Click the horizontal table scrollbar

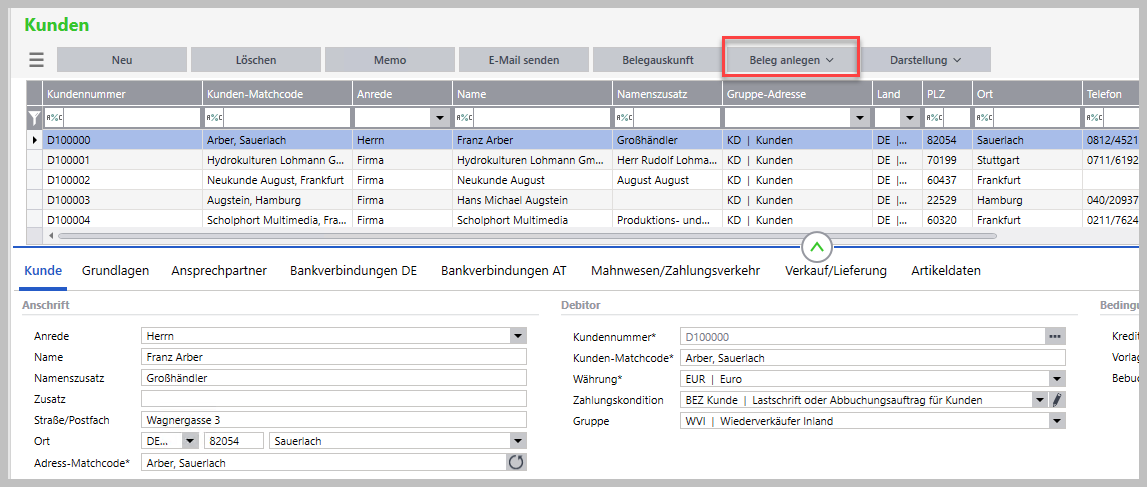pos(527,236)
